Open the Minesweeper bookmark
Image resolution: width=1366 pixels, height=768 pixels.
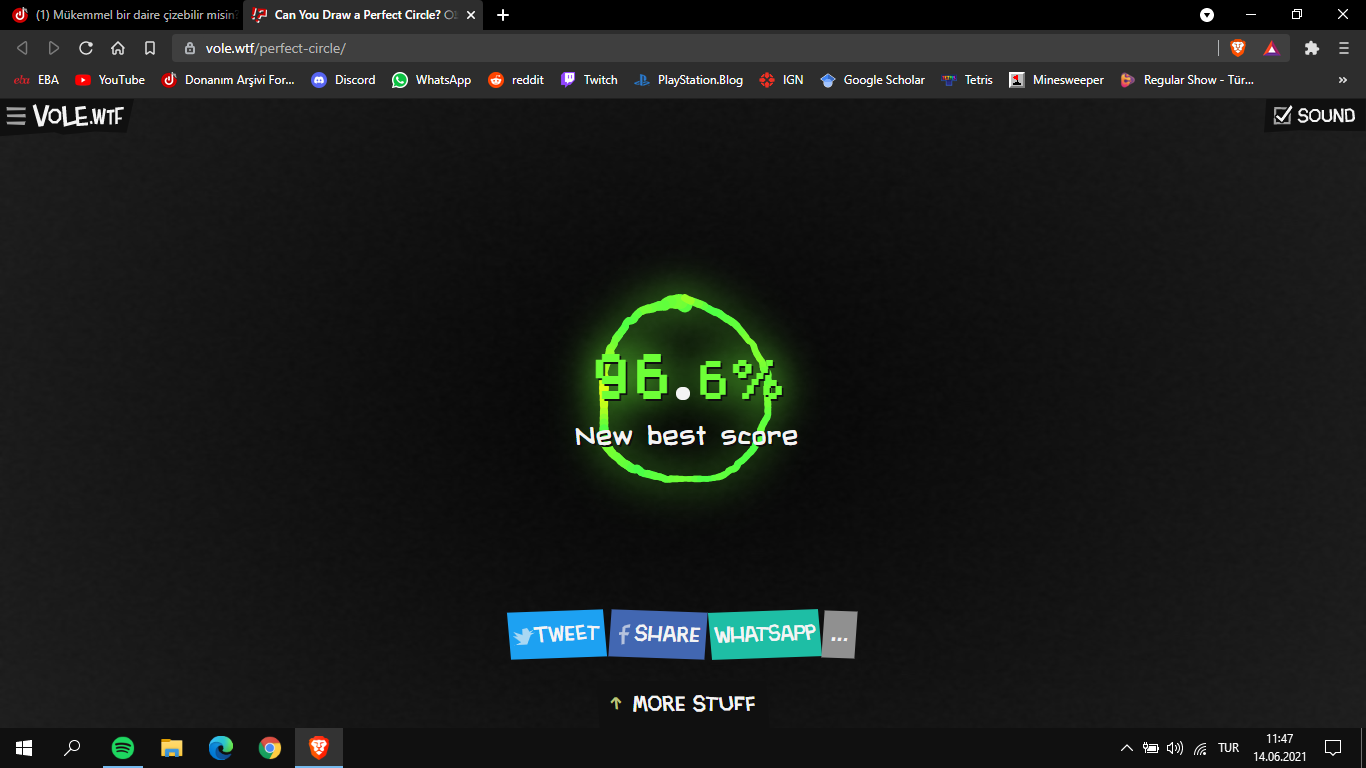point(1056,80)
